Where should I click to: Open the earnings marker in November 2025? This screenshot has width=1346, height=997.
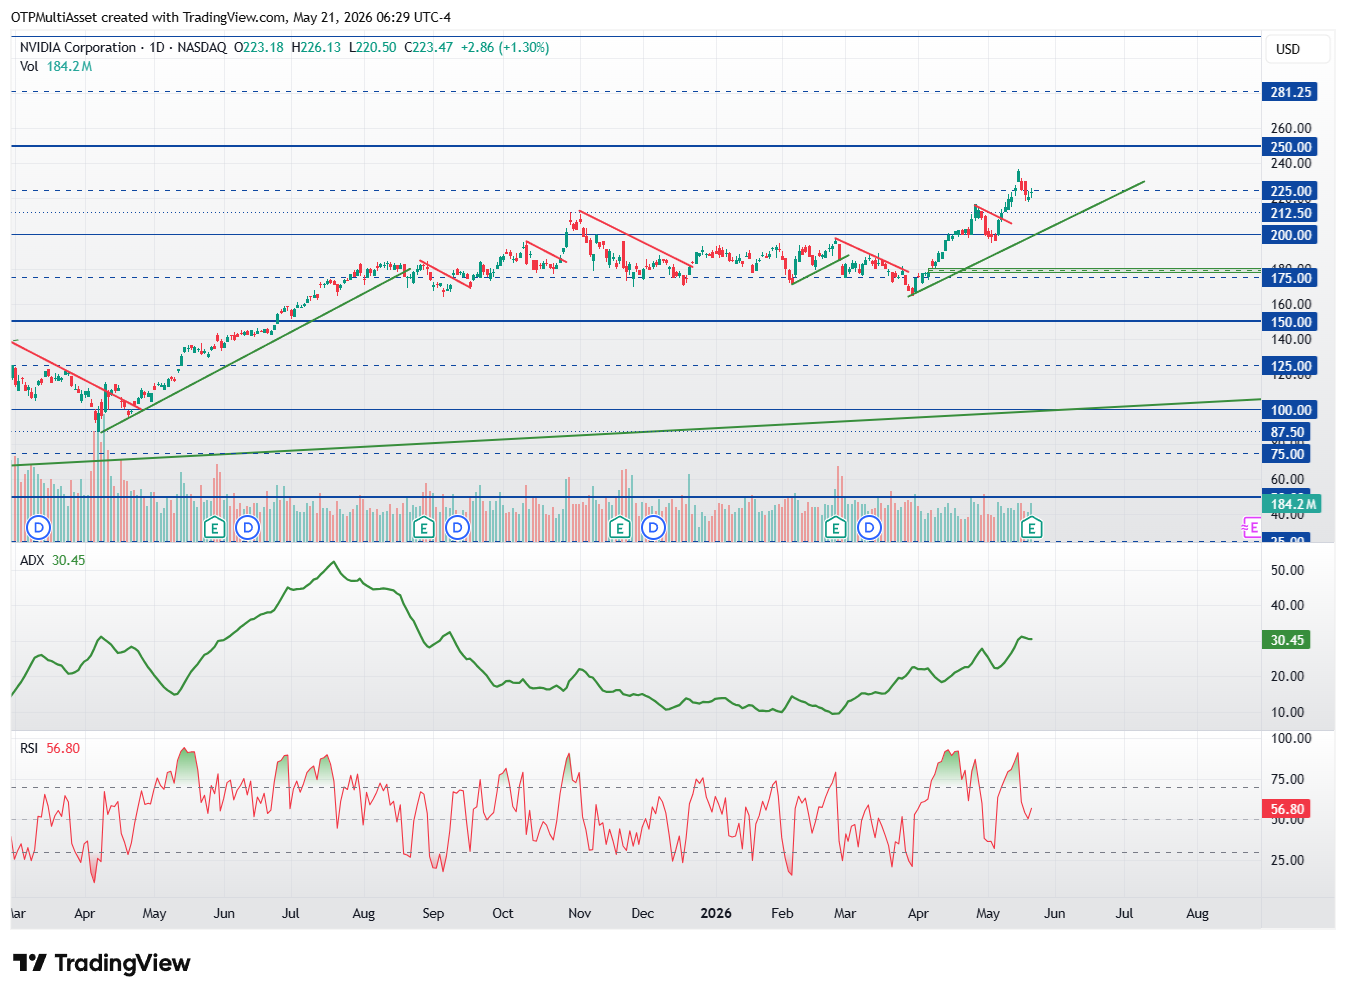pyautogui.click(x=619, y=527)
